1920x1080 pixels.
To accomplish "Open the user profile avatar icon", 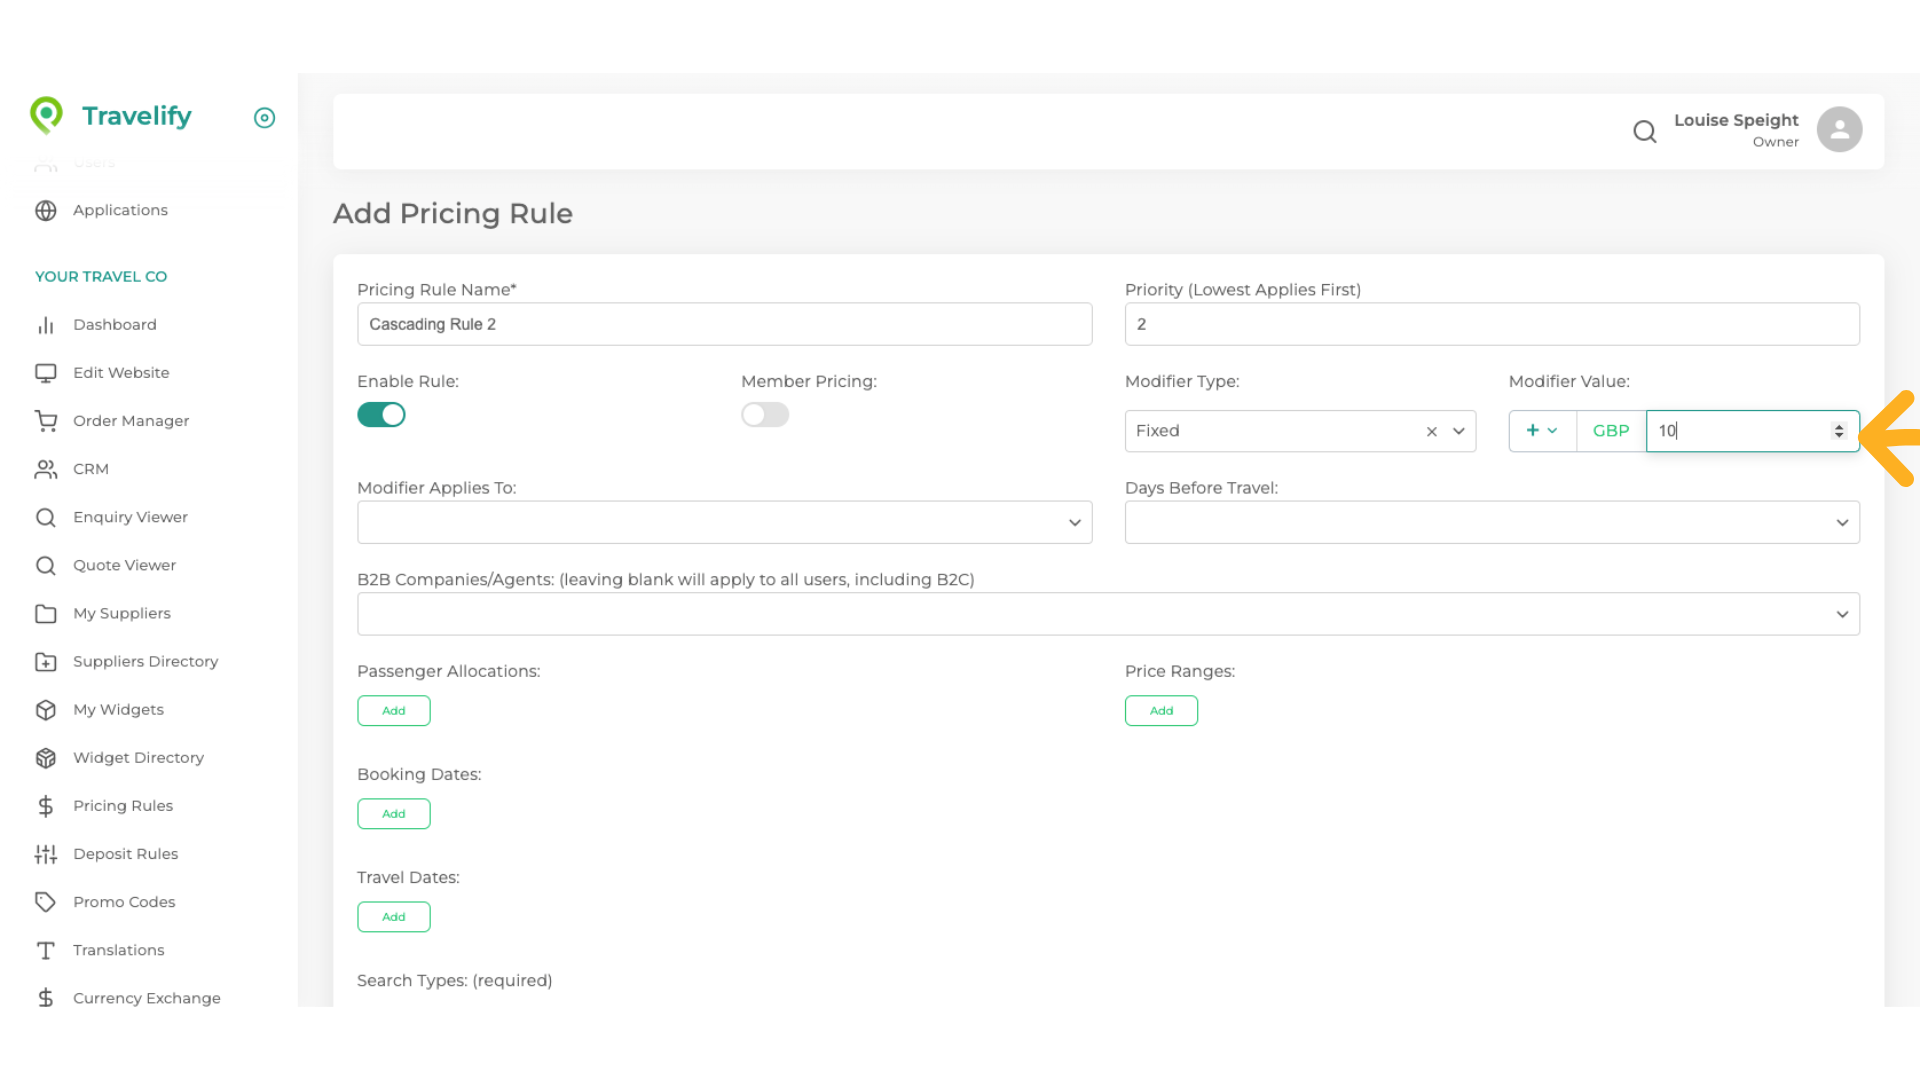I will pos(1839,130).
